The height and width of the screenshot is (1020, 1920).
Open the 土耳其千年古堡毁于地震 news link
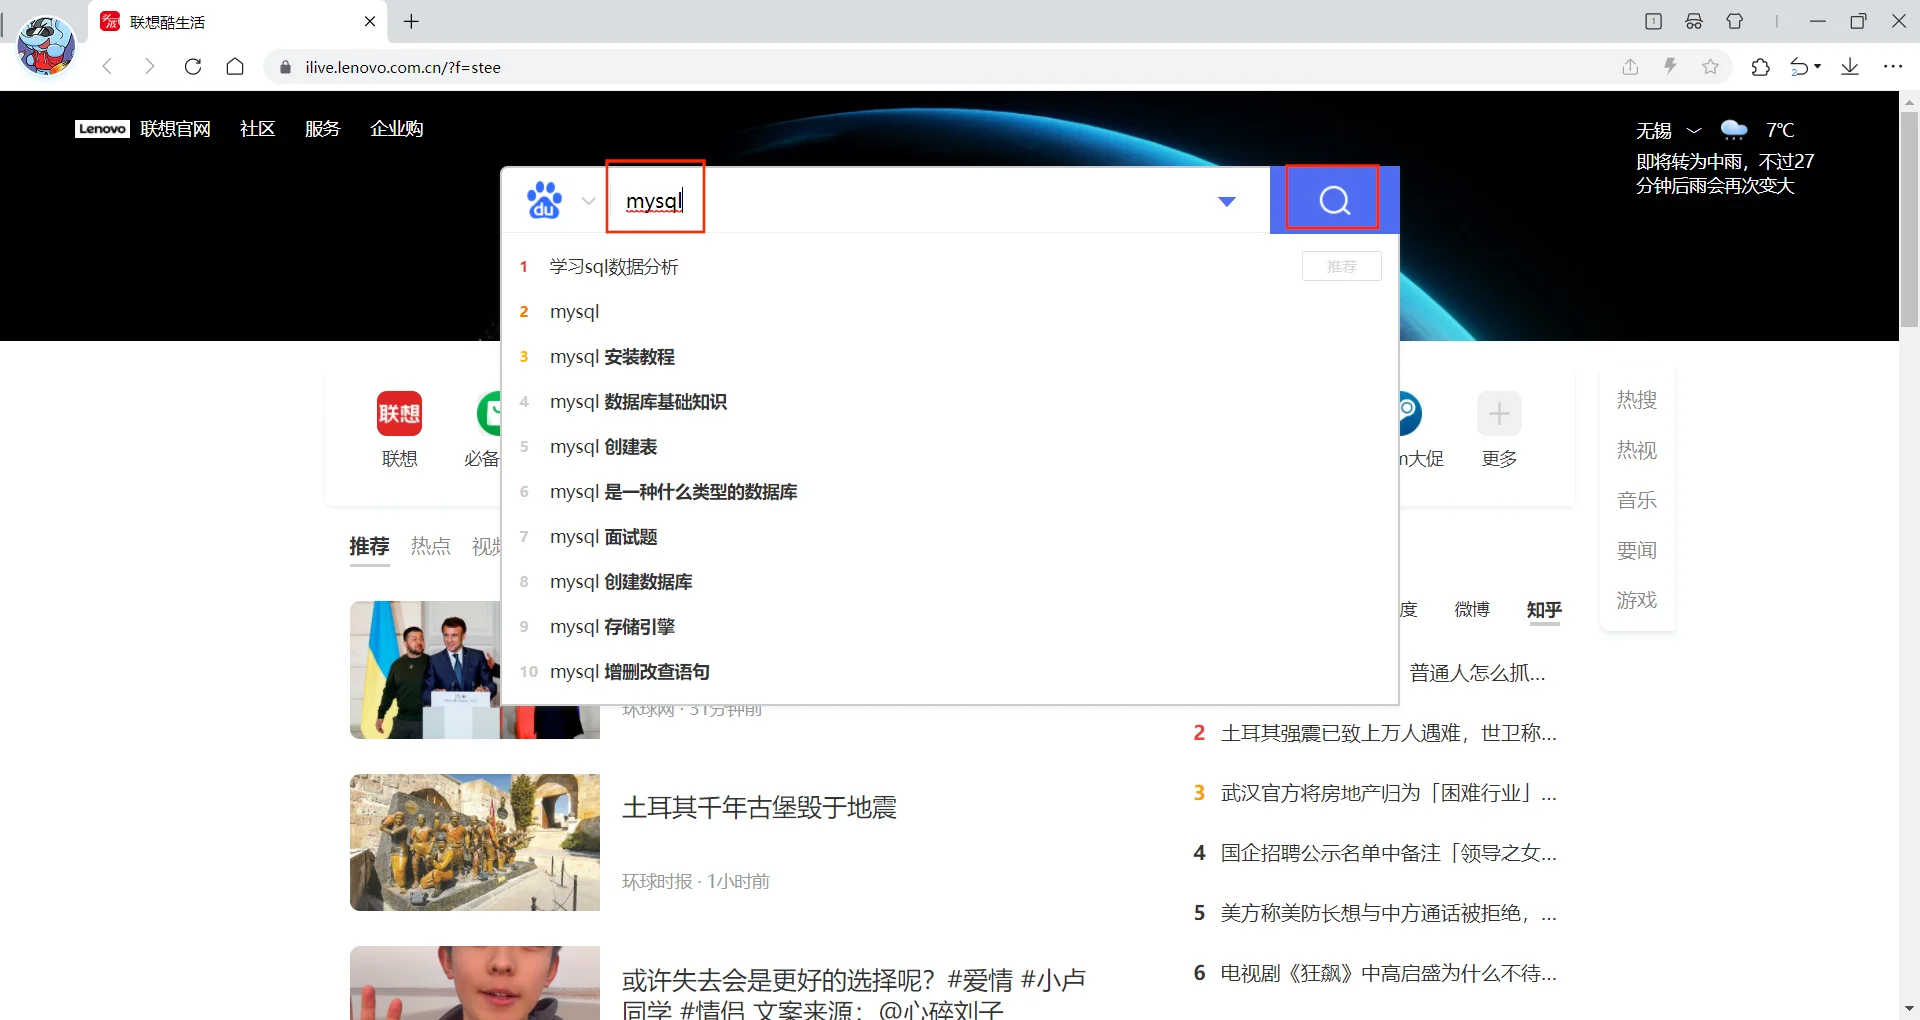(x=758, y=808)
